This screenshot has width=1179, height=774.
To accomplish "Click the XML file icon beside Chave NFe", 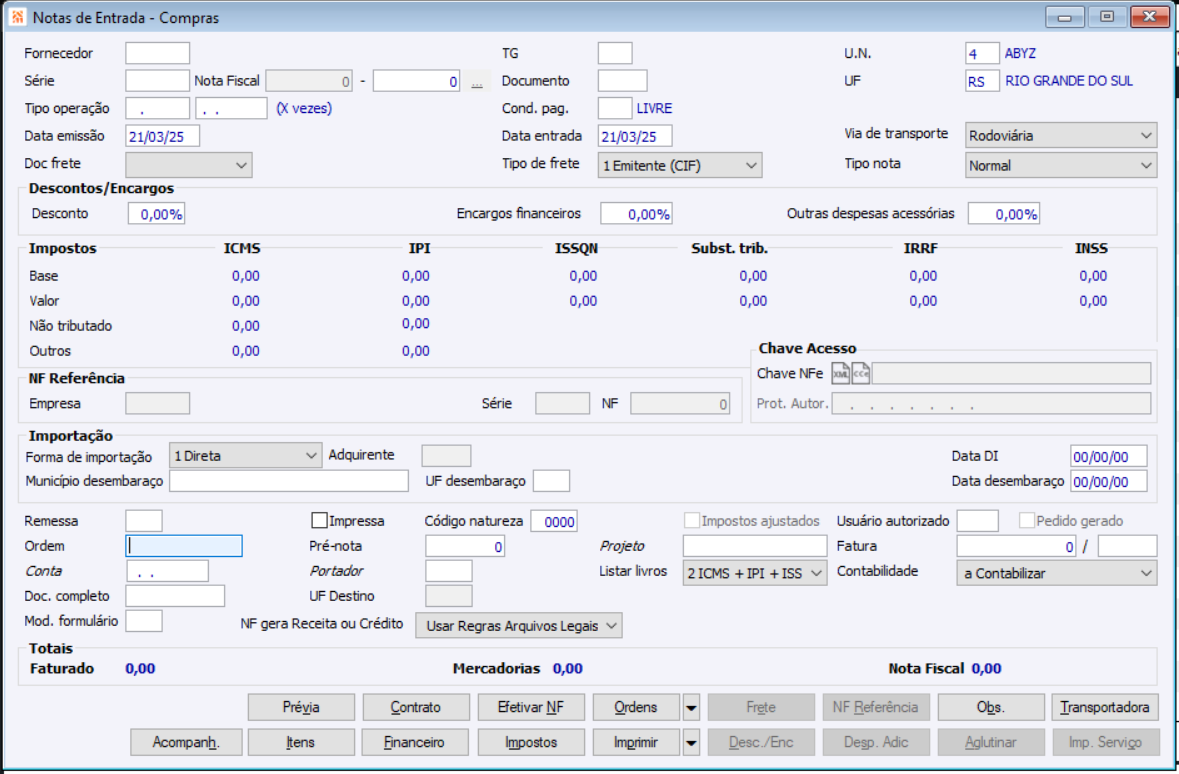I will (x=841, y=374).
